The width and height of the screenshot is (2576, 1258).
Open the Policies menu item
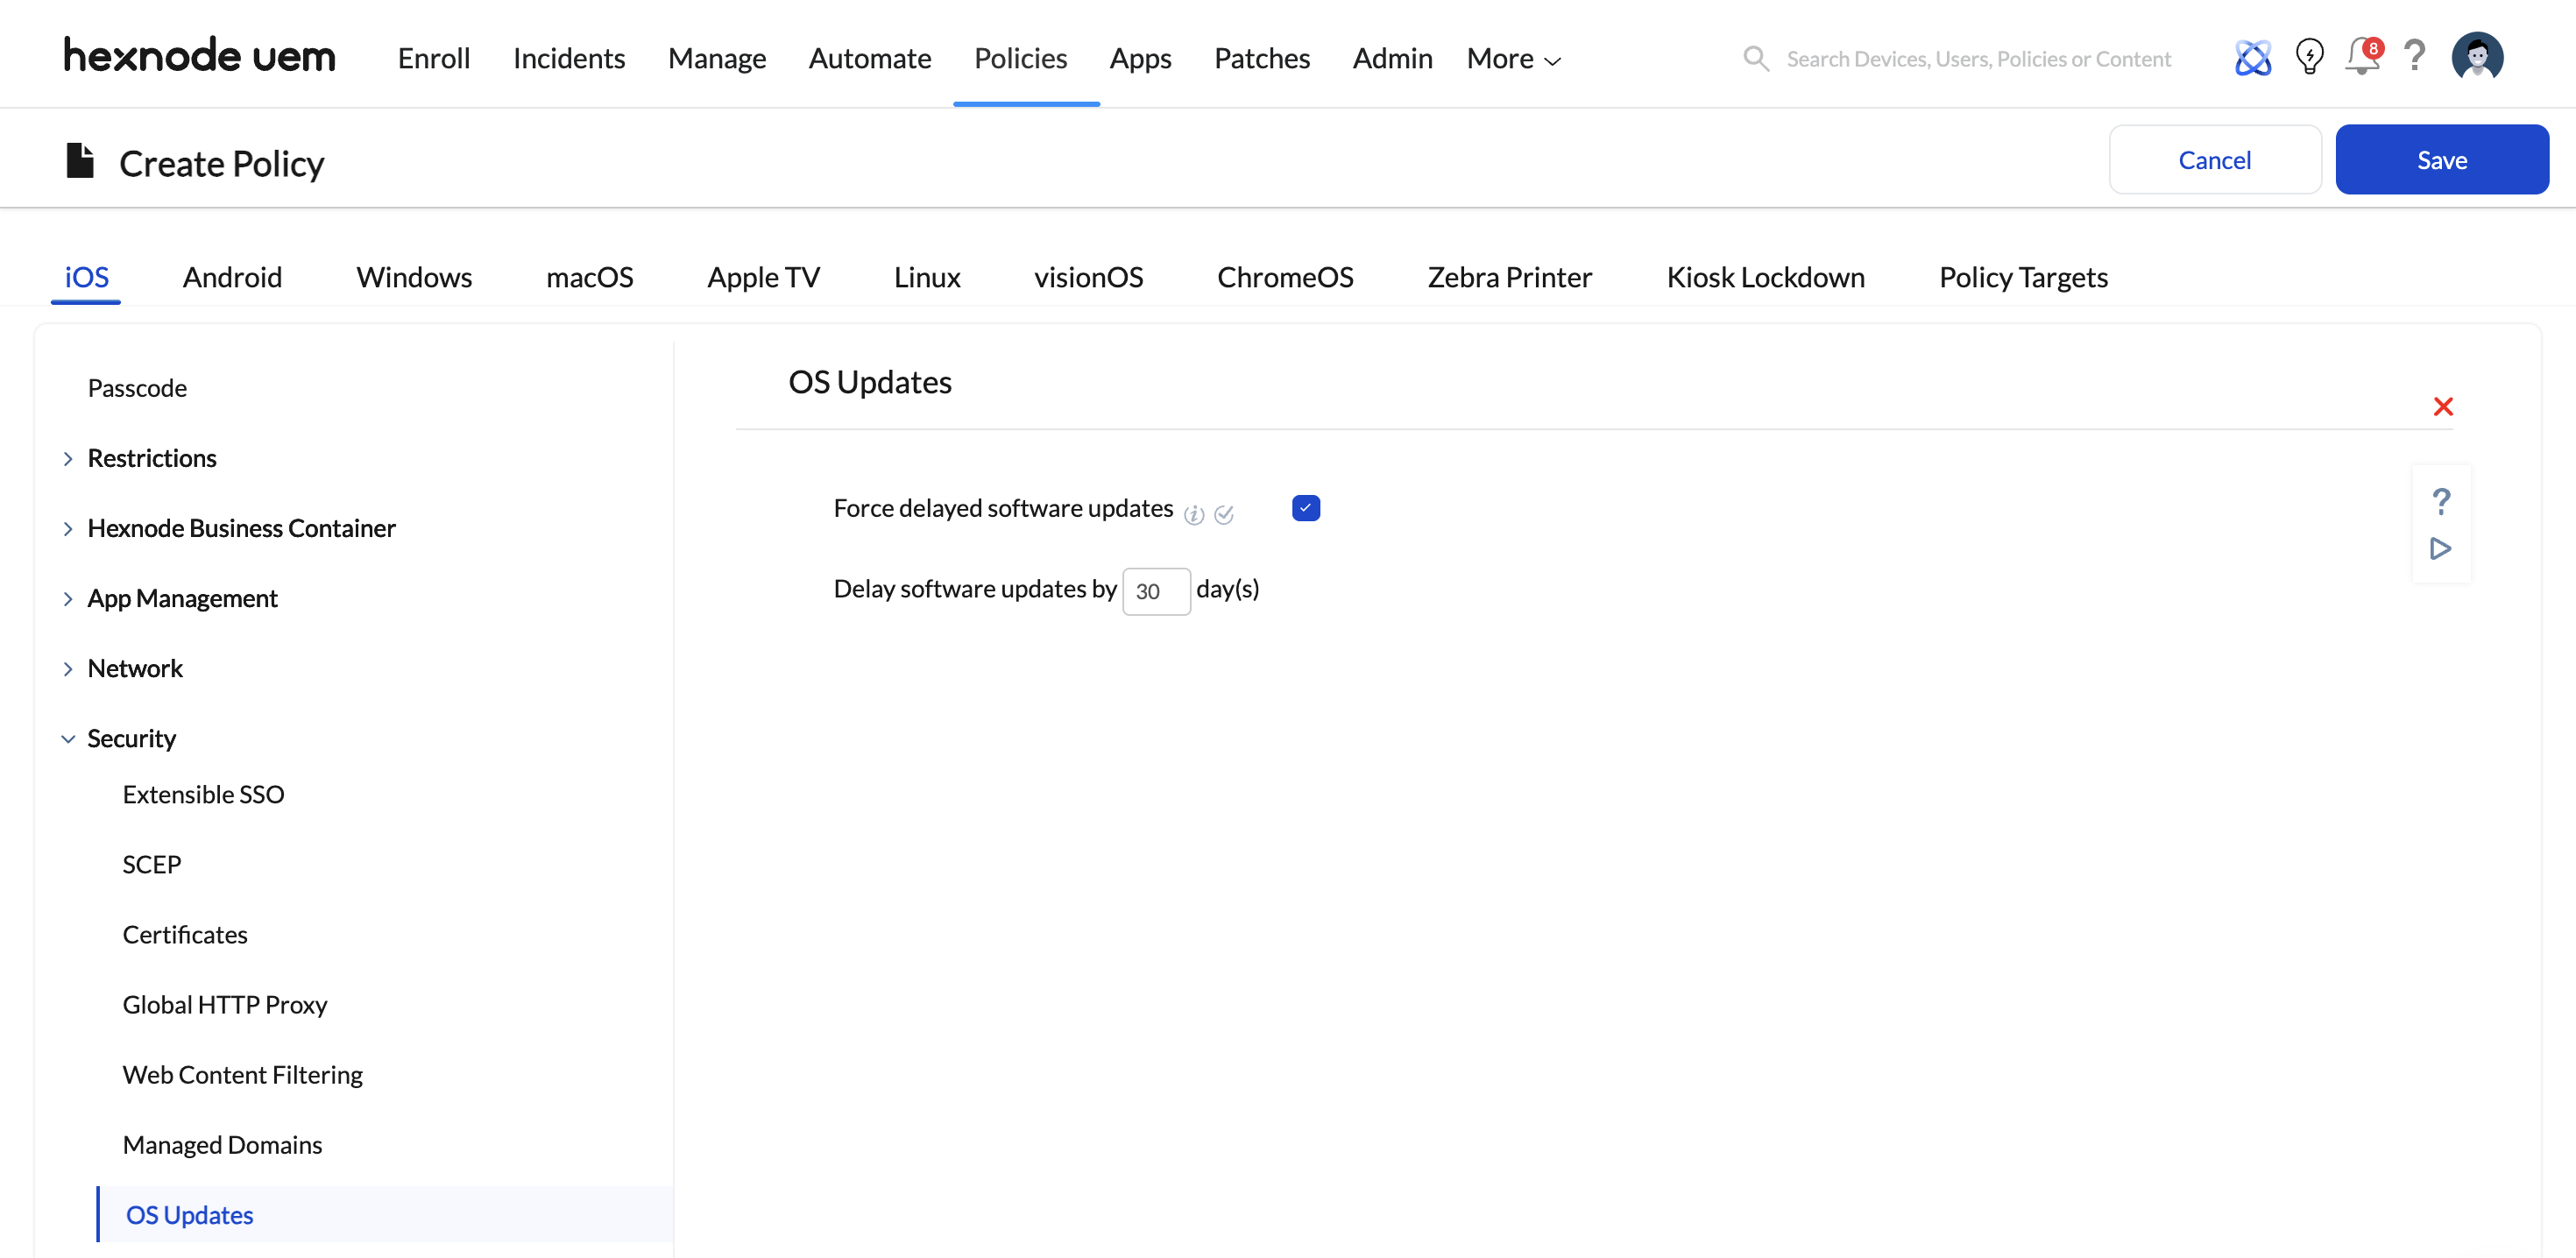click(x=1020, y=58)
